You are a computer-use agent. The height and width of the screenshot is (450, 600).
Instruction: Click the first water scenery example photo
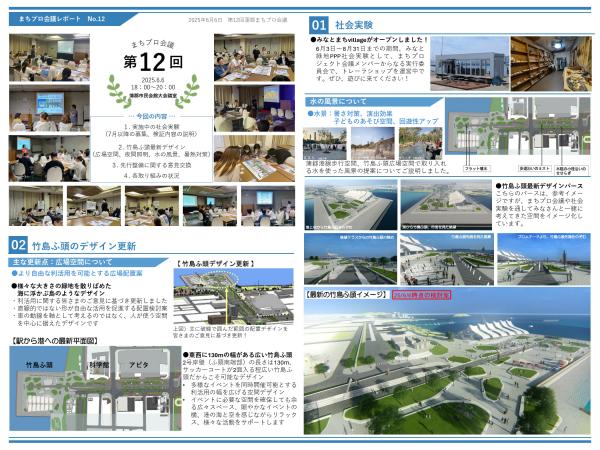(x=324, y=143)
